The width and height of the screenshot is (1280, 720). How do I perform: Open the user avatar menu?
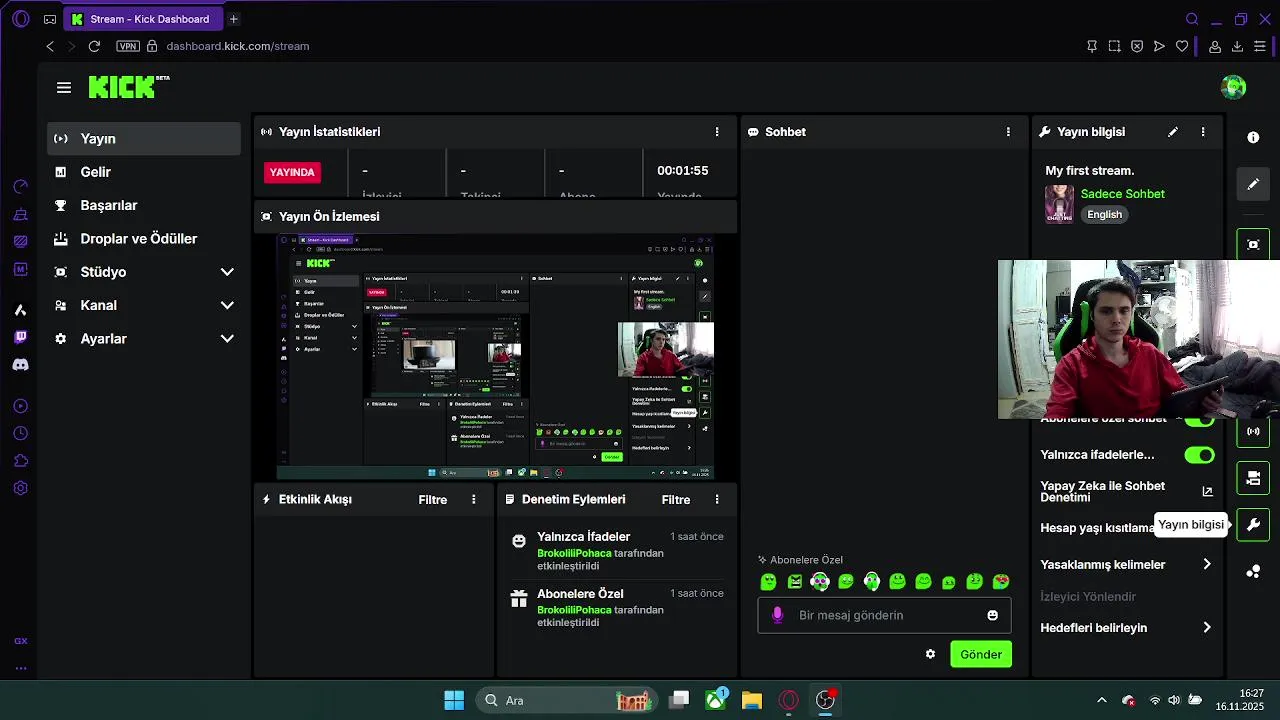point(1233,87)
